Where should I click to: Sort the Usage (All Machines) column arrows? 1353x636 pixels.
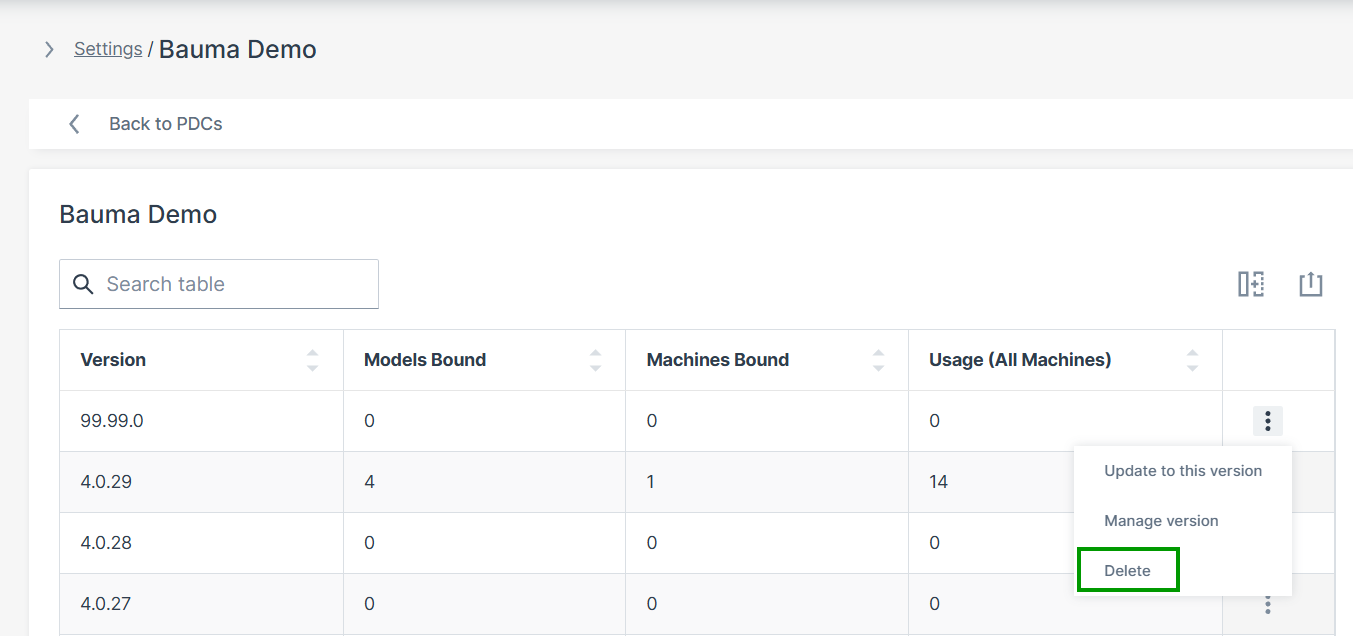click(x=1192, y=360)
